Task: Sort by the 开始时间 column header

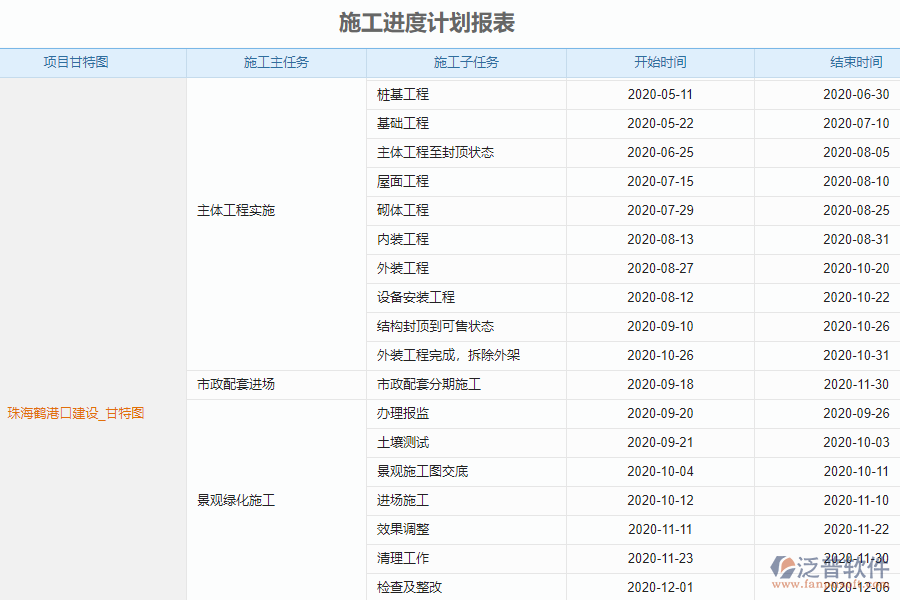Action: [658, 62]
